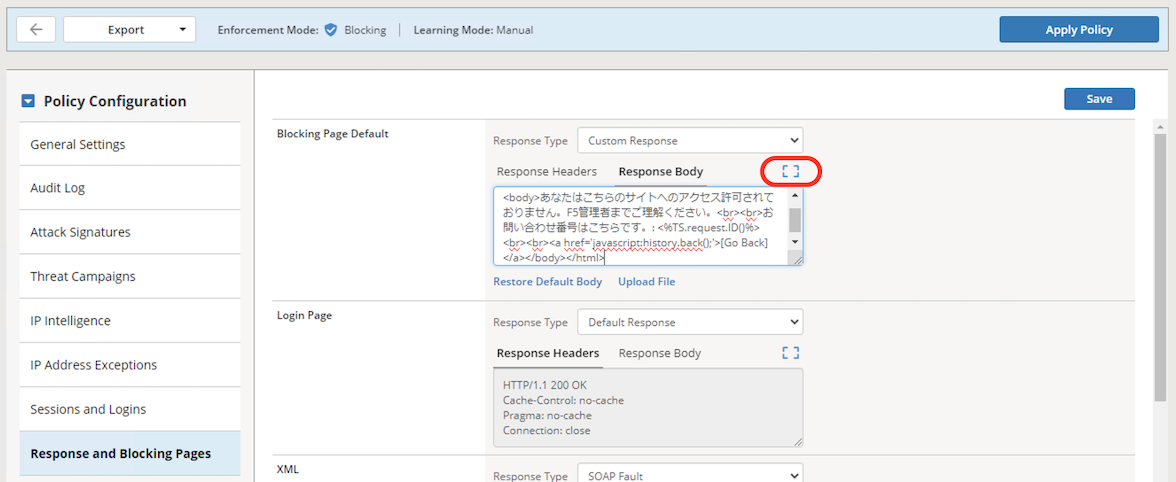The width and height of the screenshot is (1176, 482).
Task: Click the Login Page headers text box
Action: [648, 408]
